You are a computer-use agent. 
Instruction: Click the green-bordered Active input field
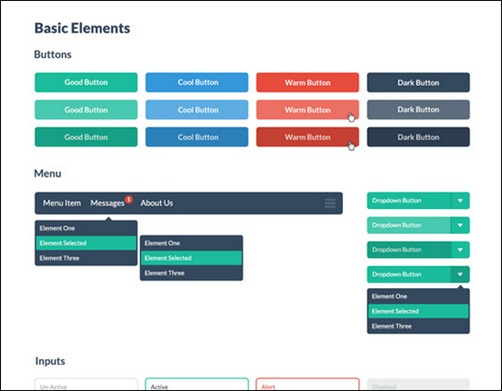(x=197, y=384)
